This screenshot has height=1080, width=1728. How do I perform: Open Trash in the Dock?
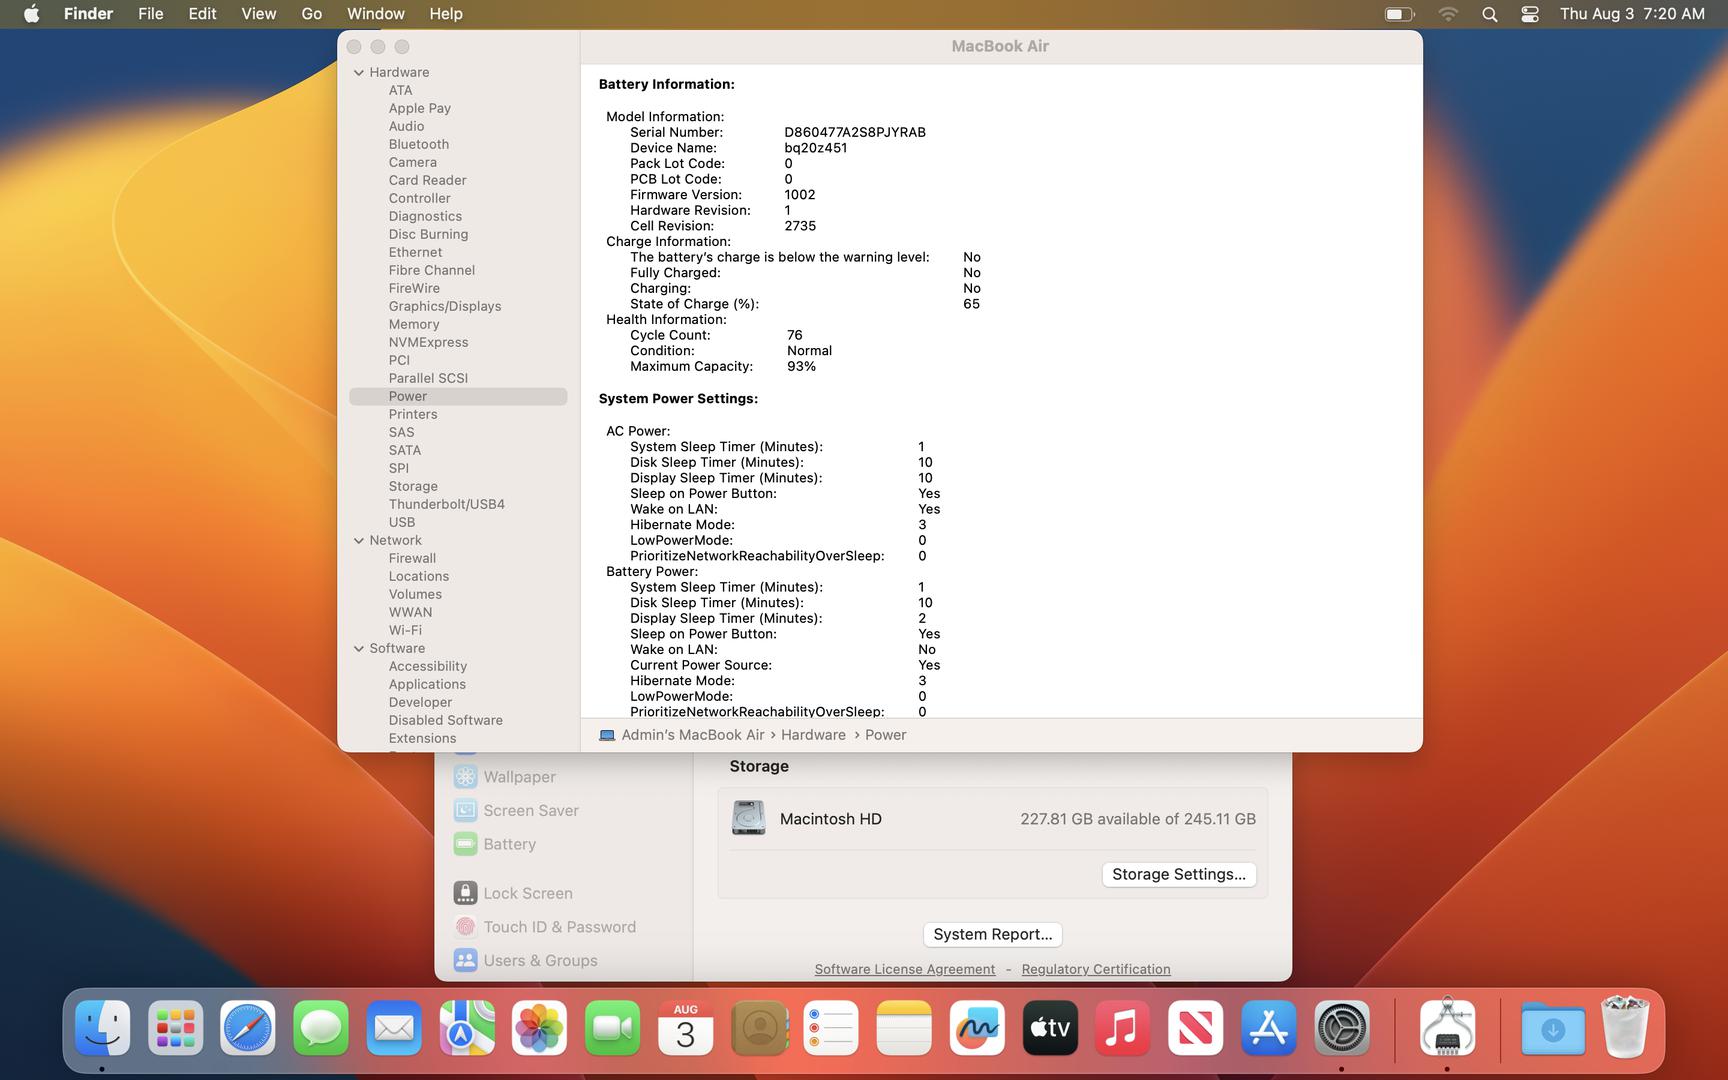(x=1626, y=1026)
